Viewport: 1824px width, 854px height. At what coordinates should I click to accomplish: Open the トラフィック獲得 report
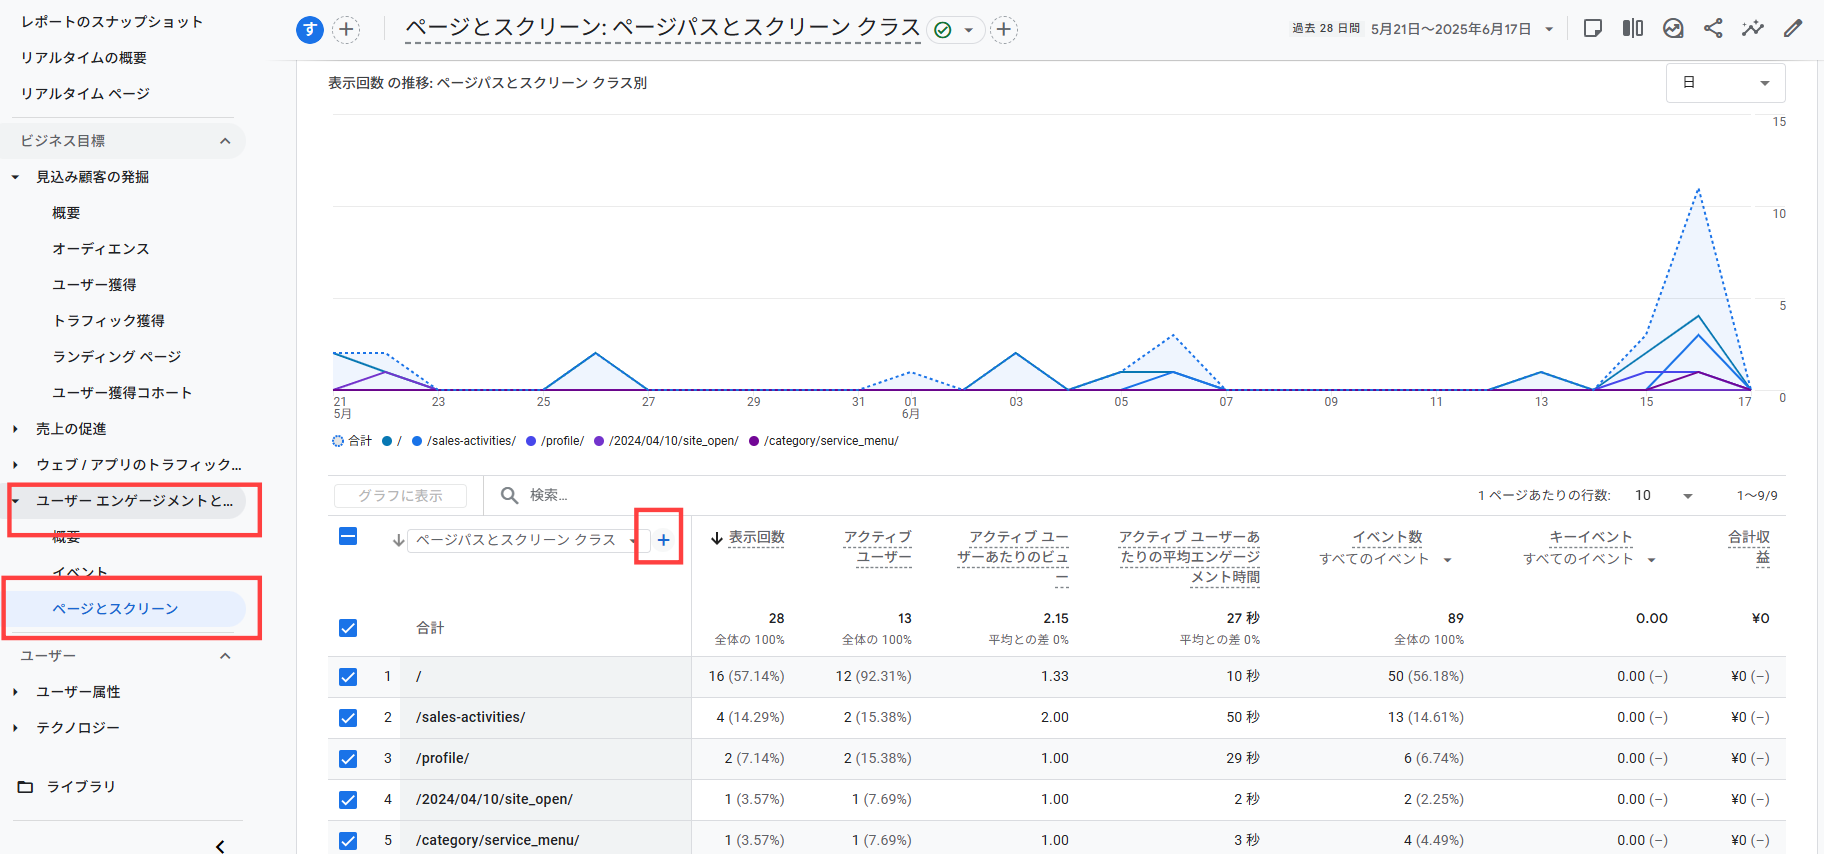109,321
